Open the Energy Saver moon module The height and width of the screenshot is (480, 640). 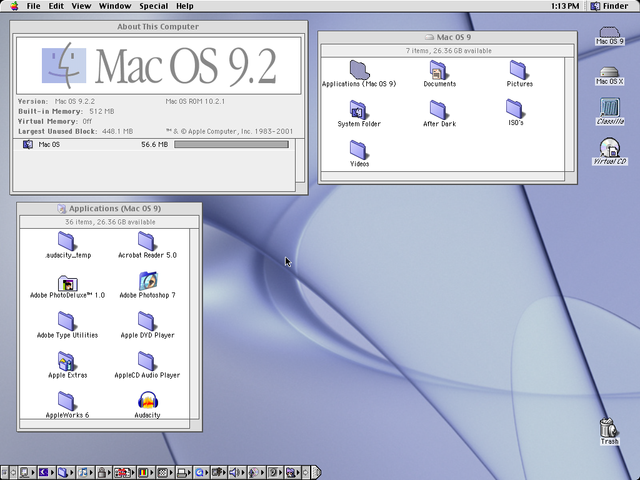(x=46, y=472)
